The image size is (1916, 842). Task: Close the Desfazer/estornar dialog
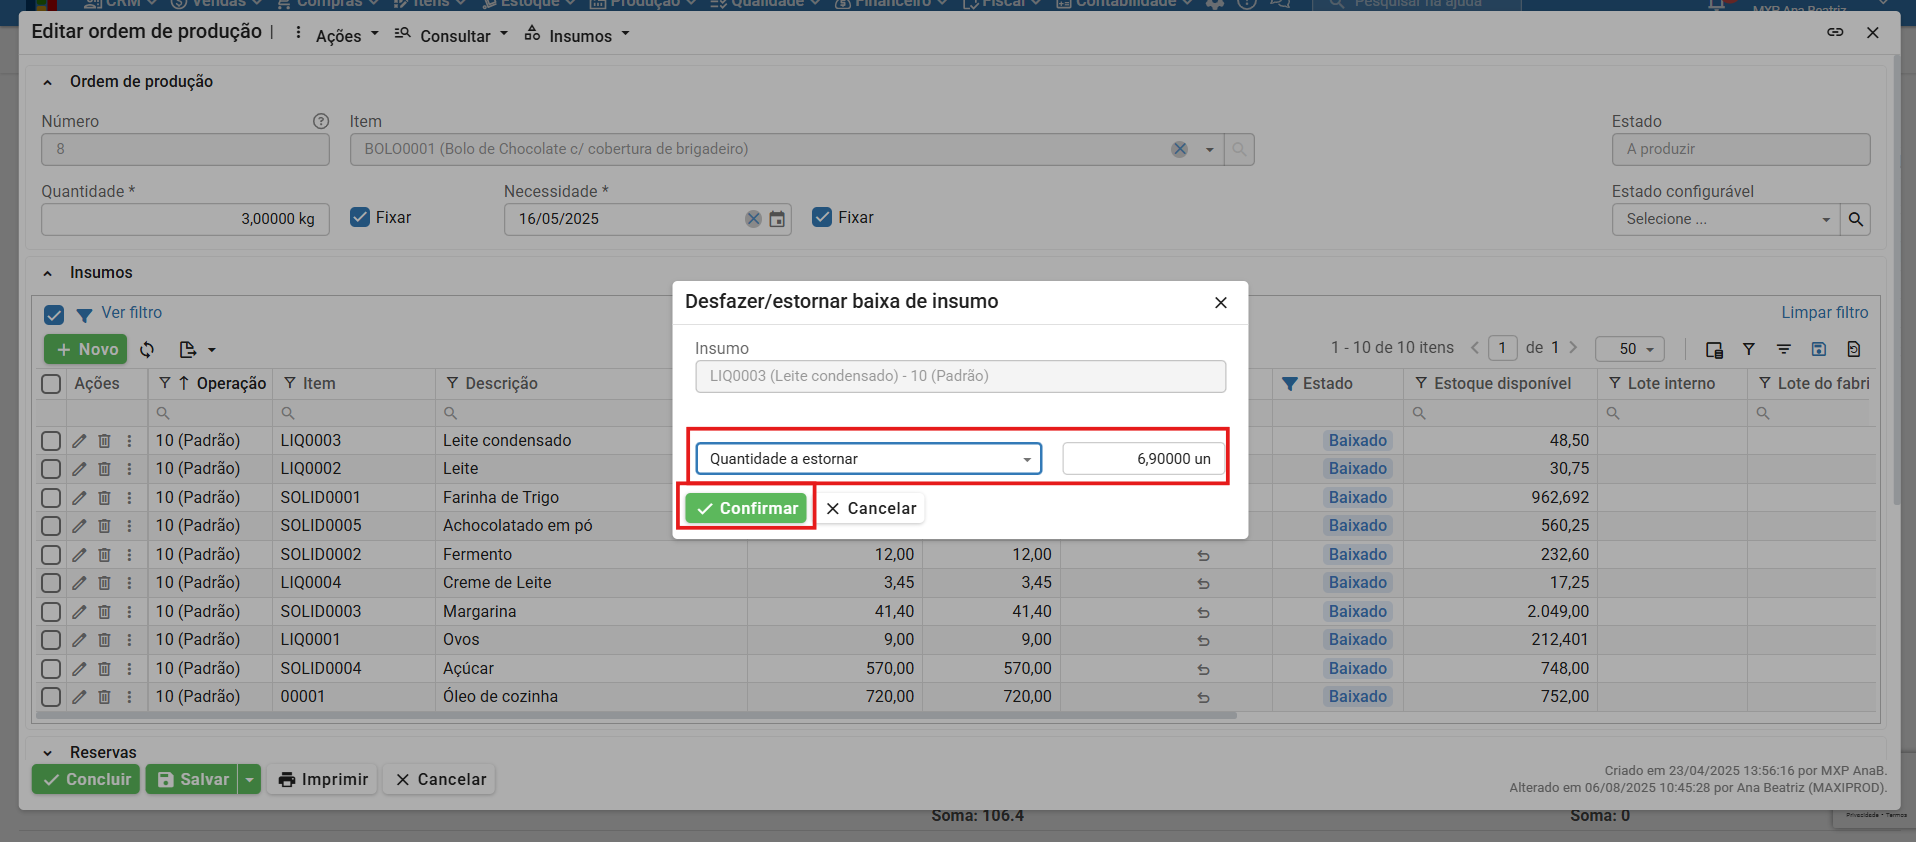click(1221, 303)
